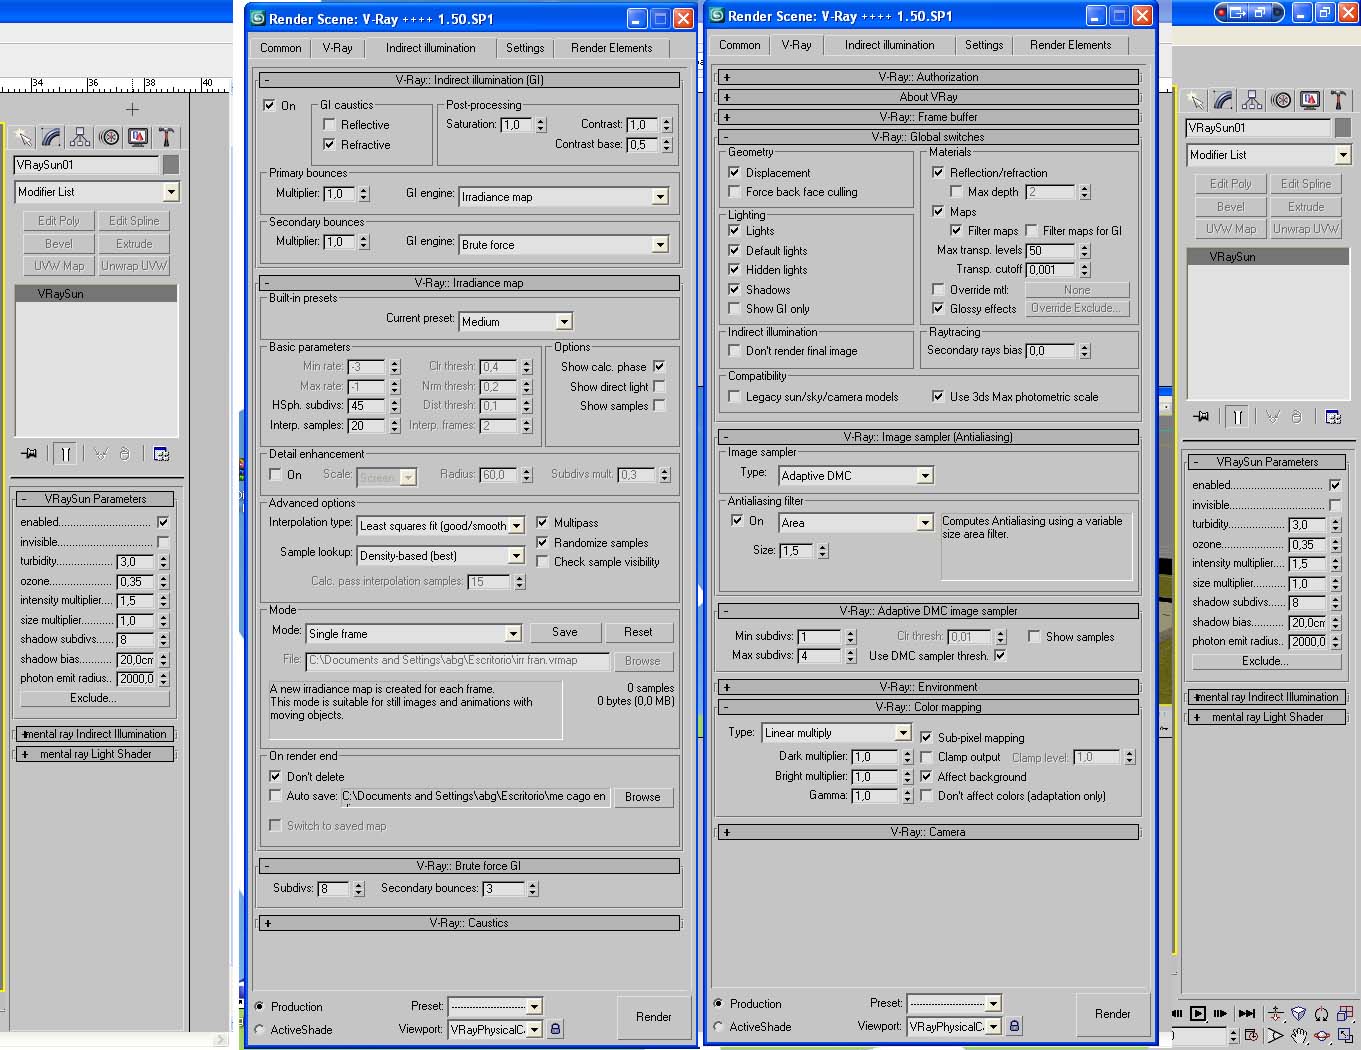Open the Display tab in the right command panel
Image resolution: width=1361 pixels, height=1050 pixels.
tap(1309, 100)
